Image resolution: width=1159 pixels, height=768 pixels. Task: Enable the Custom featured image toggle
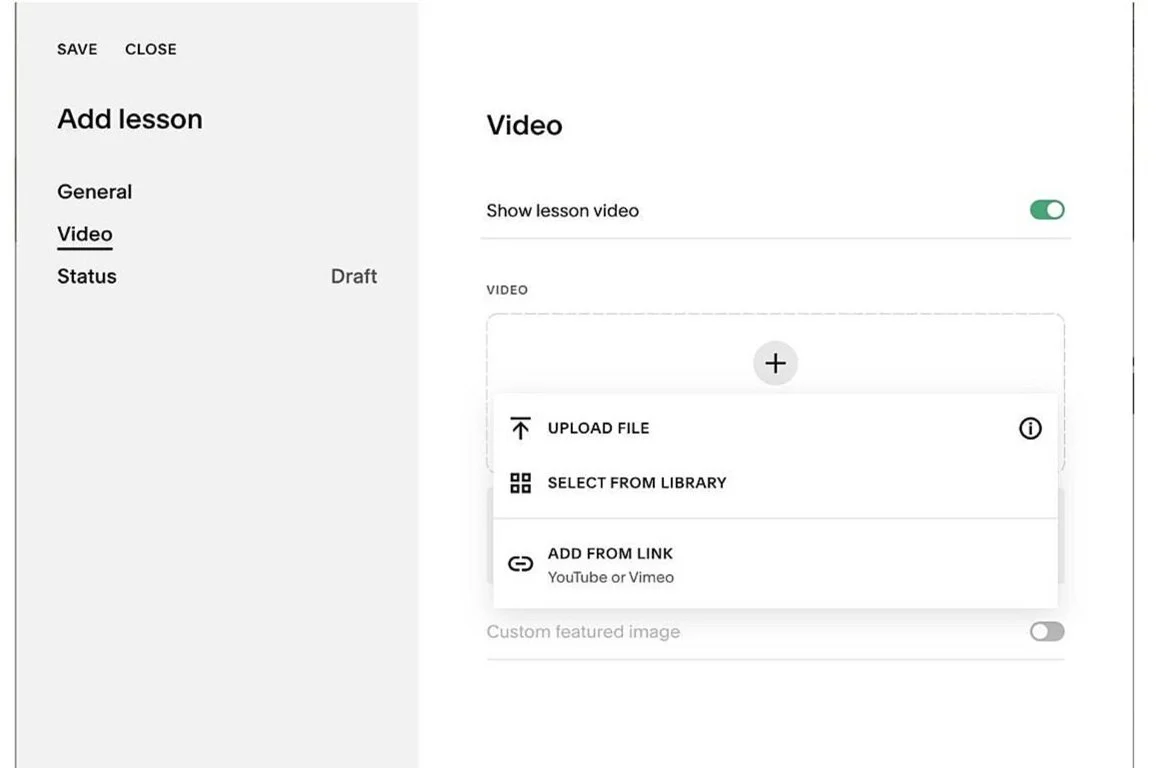(x=1046, y=631)
